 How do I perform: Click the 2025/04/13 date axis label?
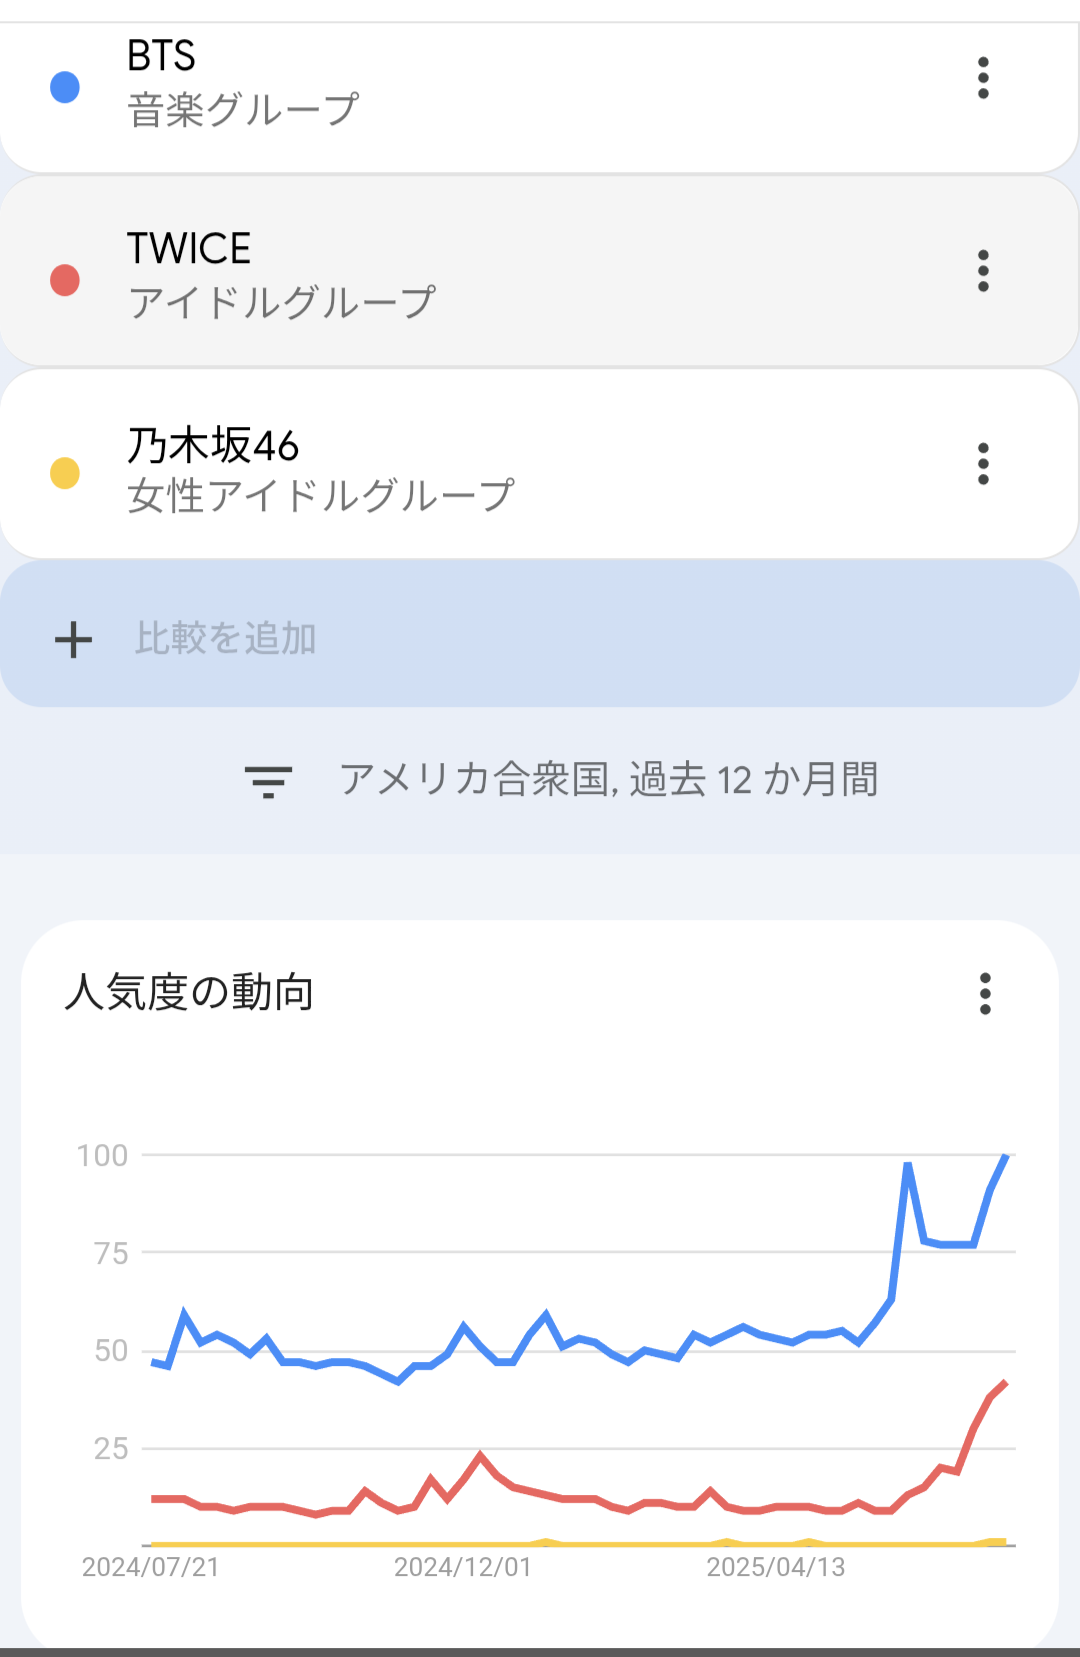coord(776,1567)
